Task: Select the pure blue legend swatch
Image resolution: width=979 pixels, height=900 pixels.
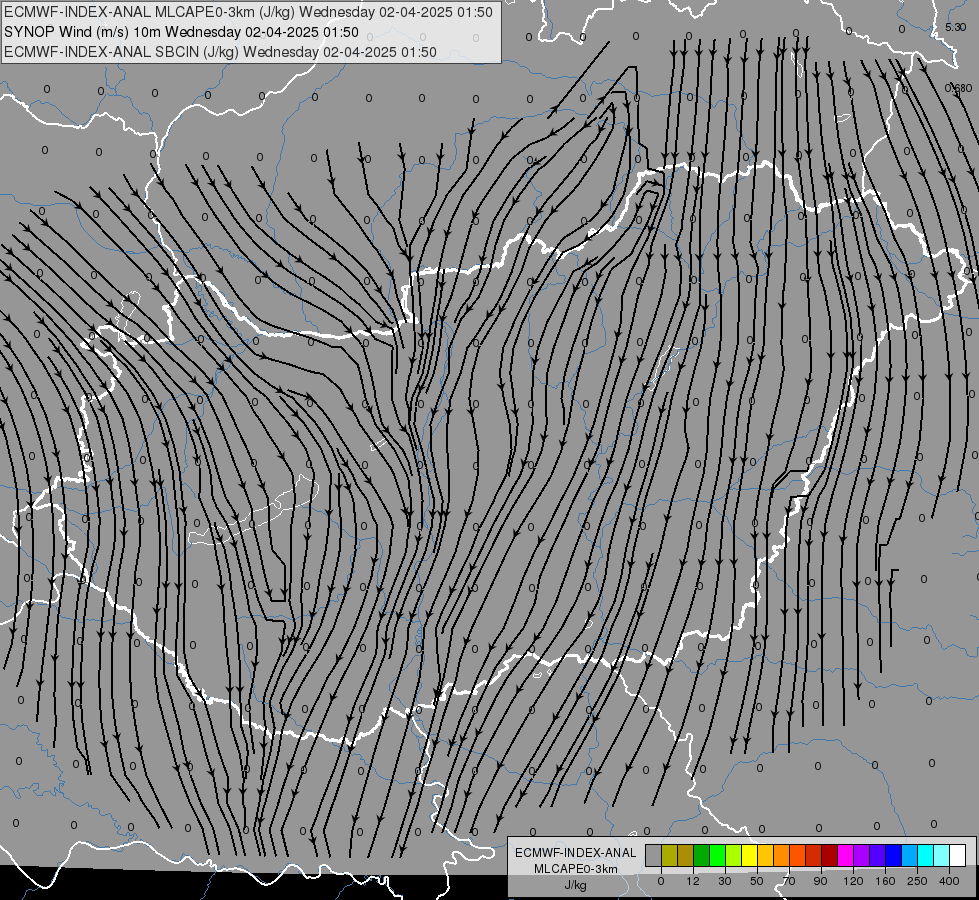Action: click(x=894, y=855)
